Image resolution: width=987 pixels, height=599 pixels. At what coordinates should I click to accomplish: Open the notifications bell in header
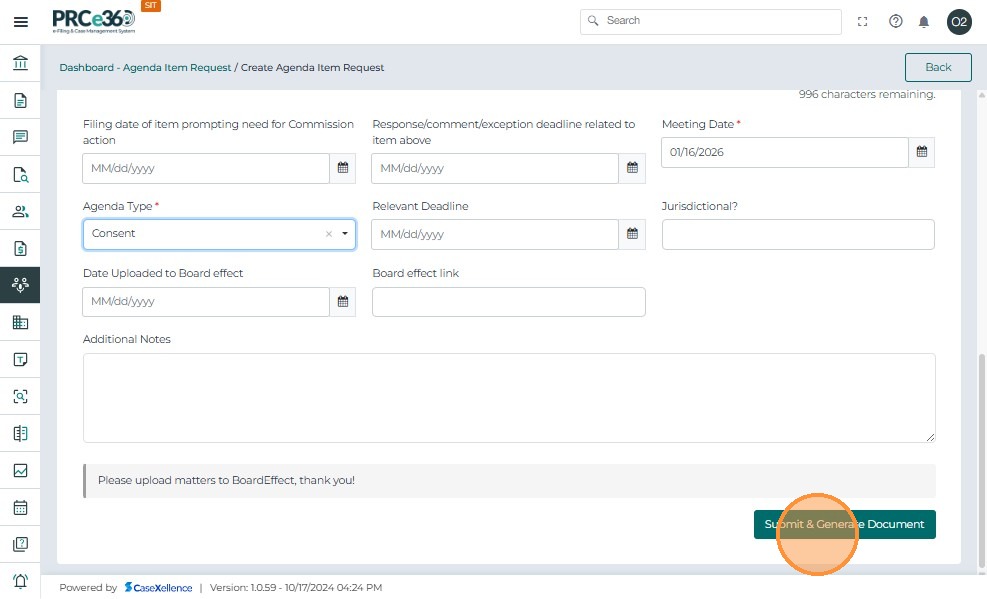[x=924, y=22]
